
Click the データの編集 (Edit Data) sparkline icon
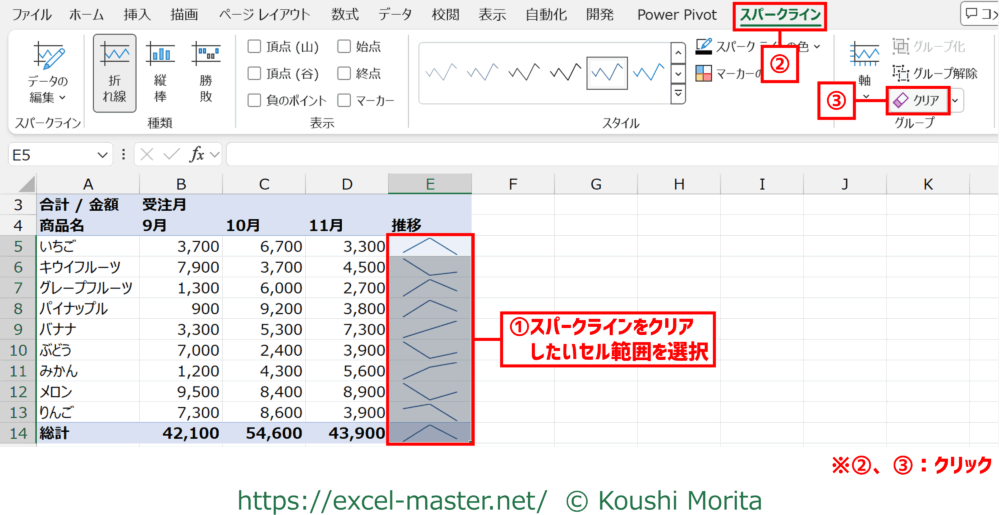click(47, 70)
